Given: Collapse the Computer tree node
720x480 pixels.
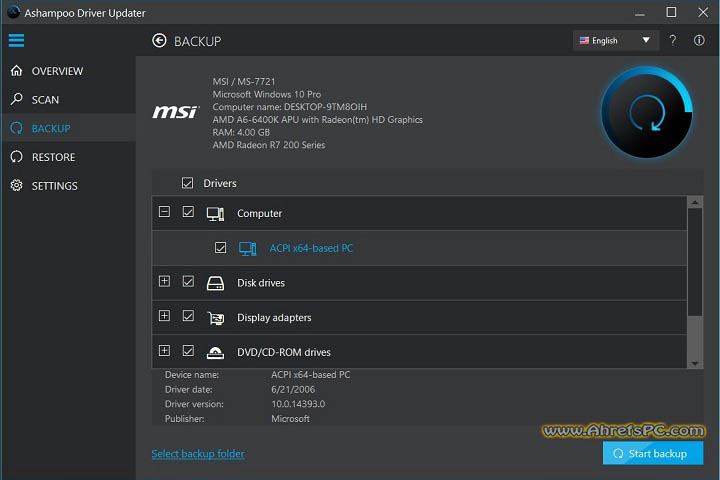Looking at the screenshot, I should 164,212.
